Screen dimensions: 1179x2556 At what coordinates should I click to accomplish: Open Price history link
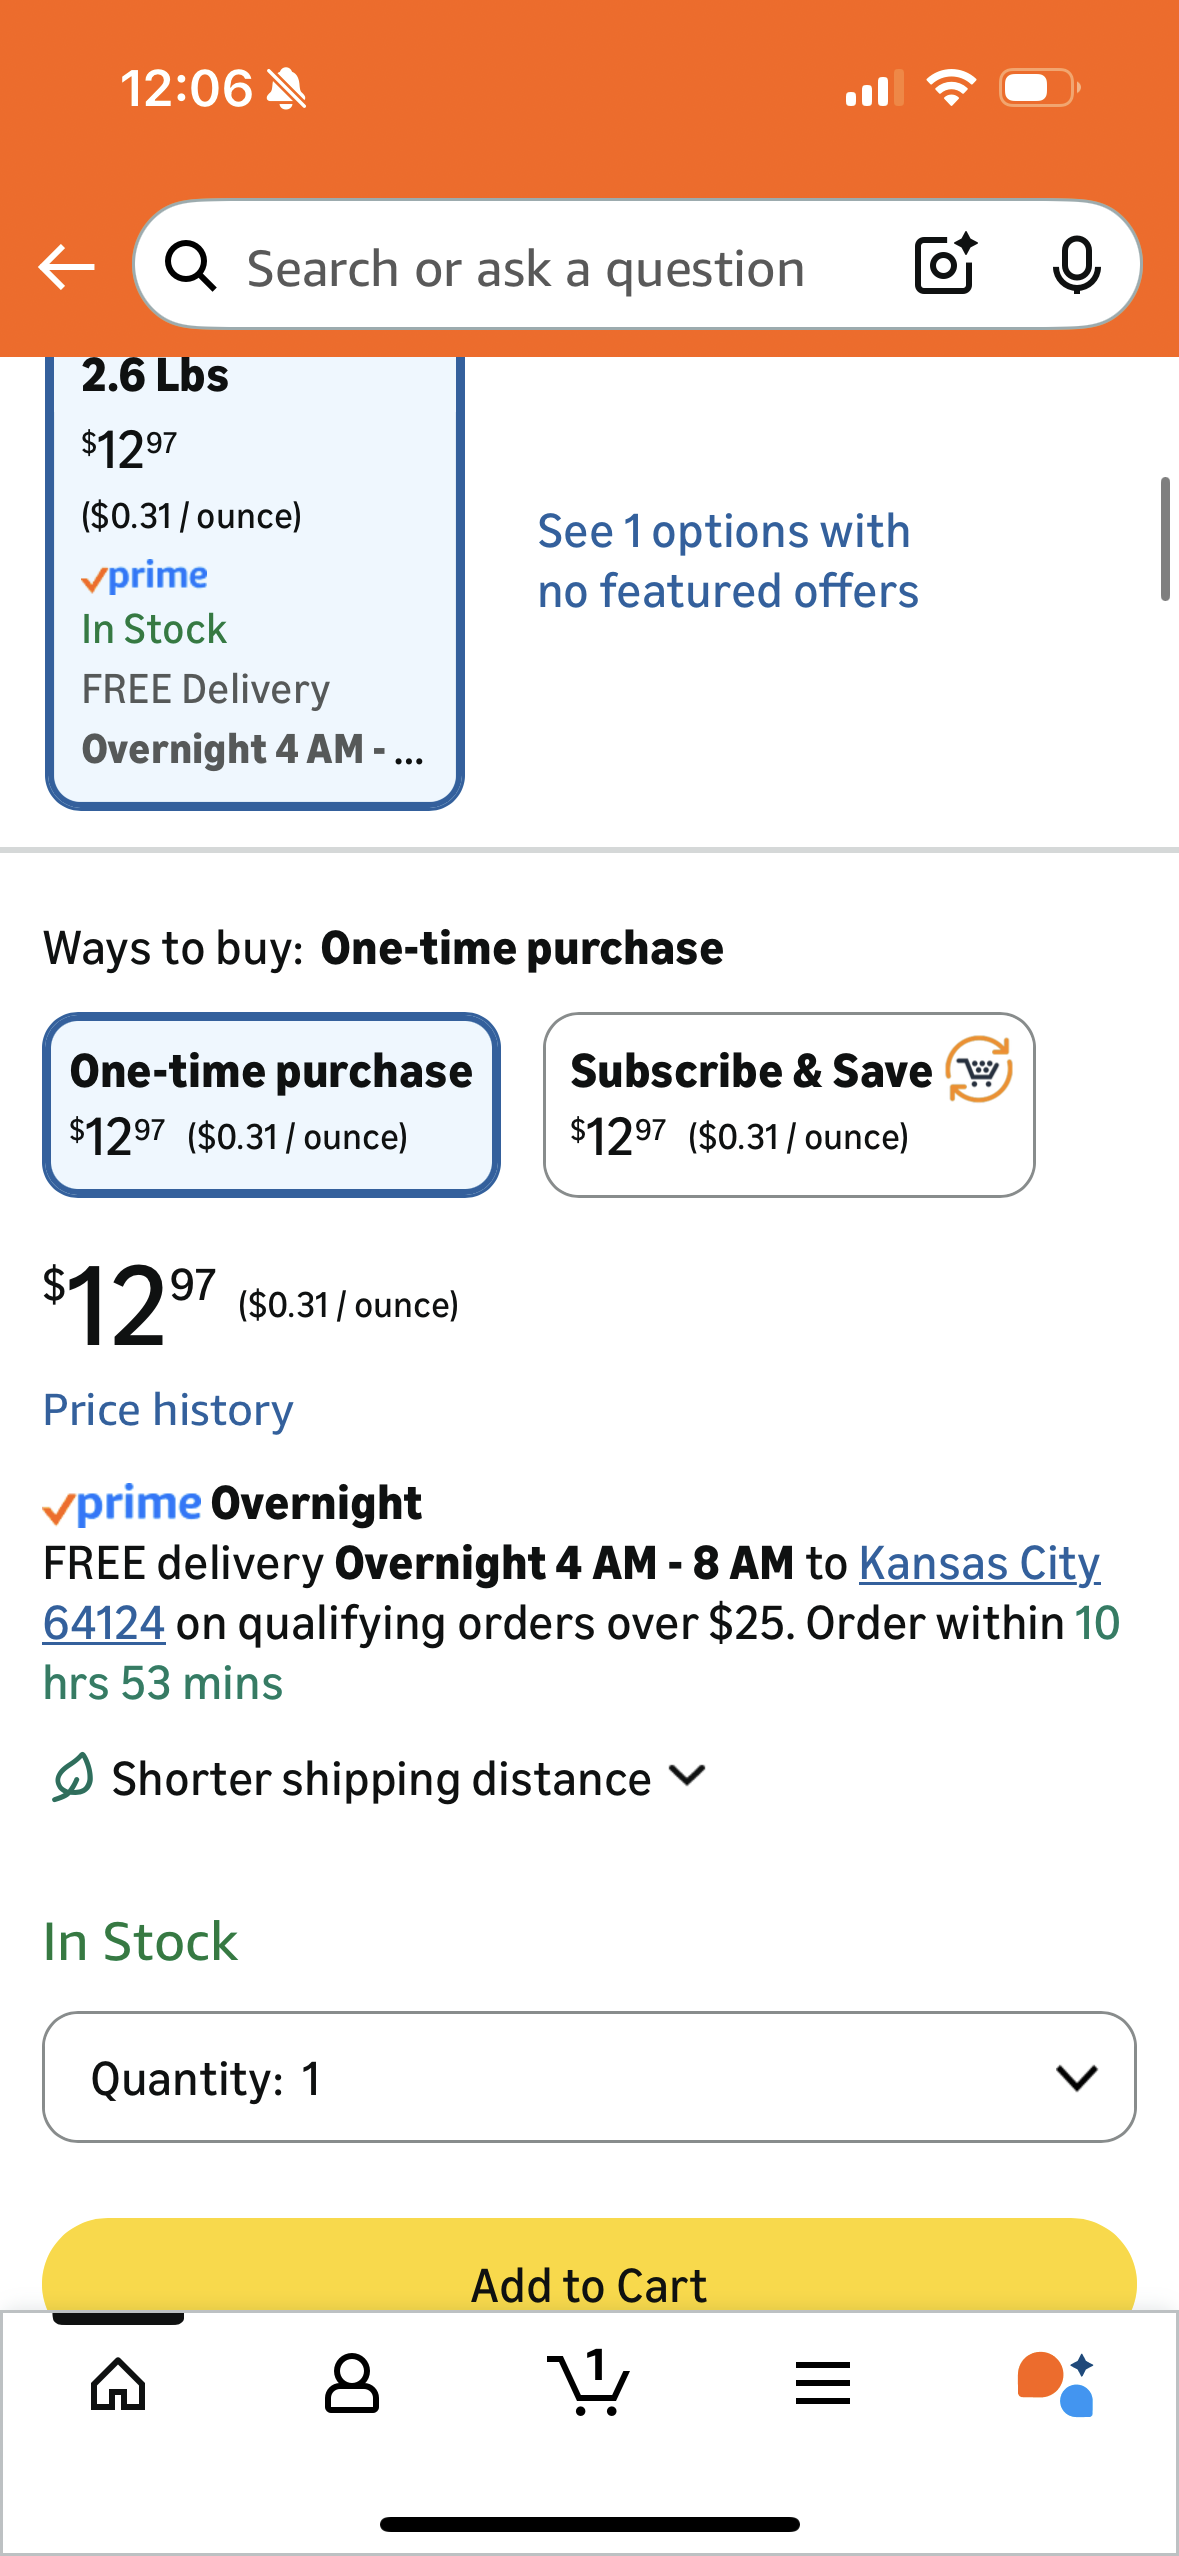pyautogui.click(x=168, y=1410)
